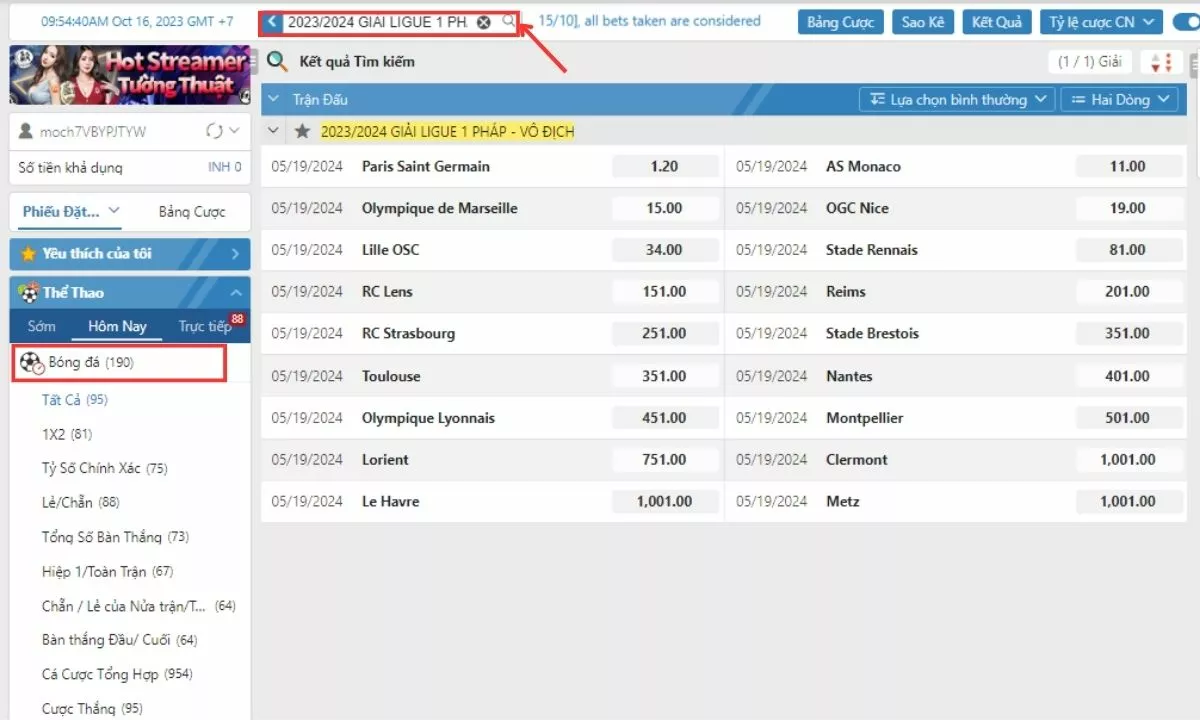The image size is (1200, 720).
Task: Select Tỷ Số Chính Xác (75) market
Action: point(105,468)
